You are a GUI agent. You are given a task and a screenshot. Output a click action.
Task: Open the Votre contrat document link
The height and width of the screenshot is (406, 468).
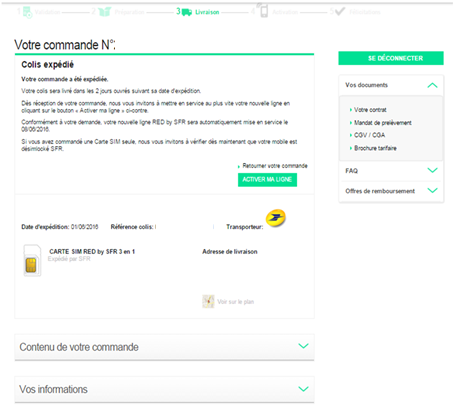tap(370, 110)
